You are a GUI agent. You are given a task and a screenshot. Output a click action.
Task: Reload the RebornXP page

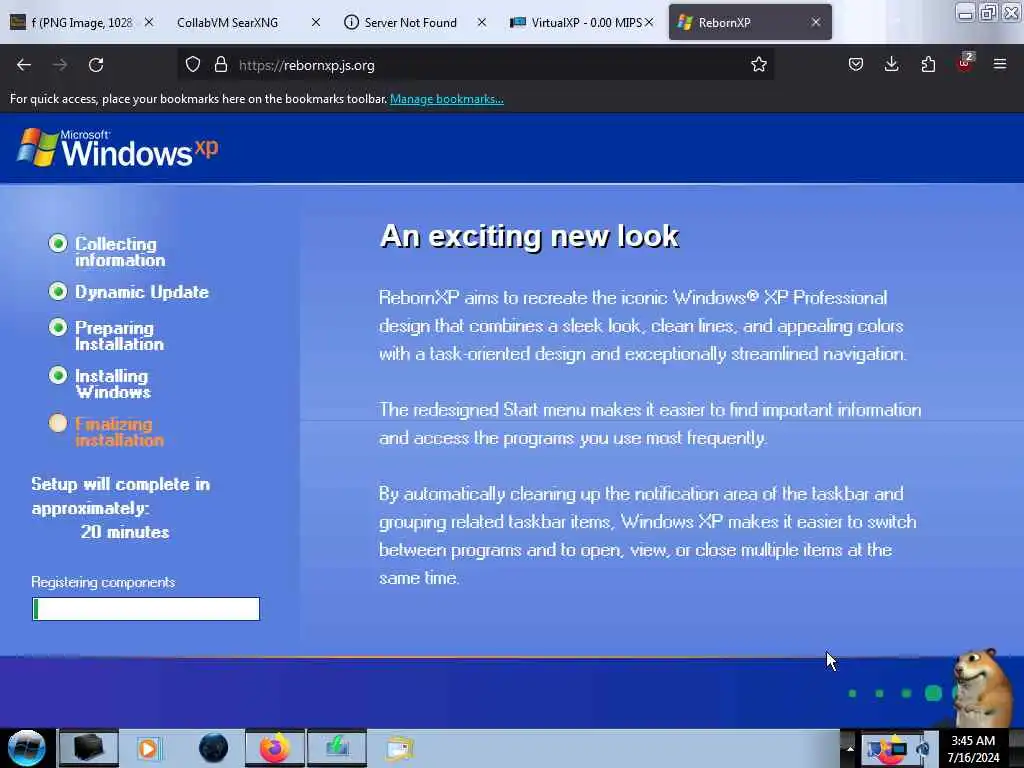coord(96,65)
